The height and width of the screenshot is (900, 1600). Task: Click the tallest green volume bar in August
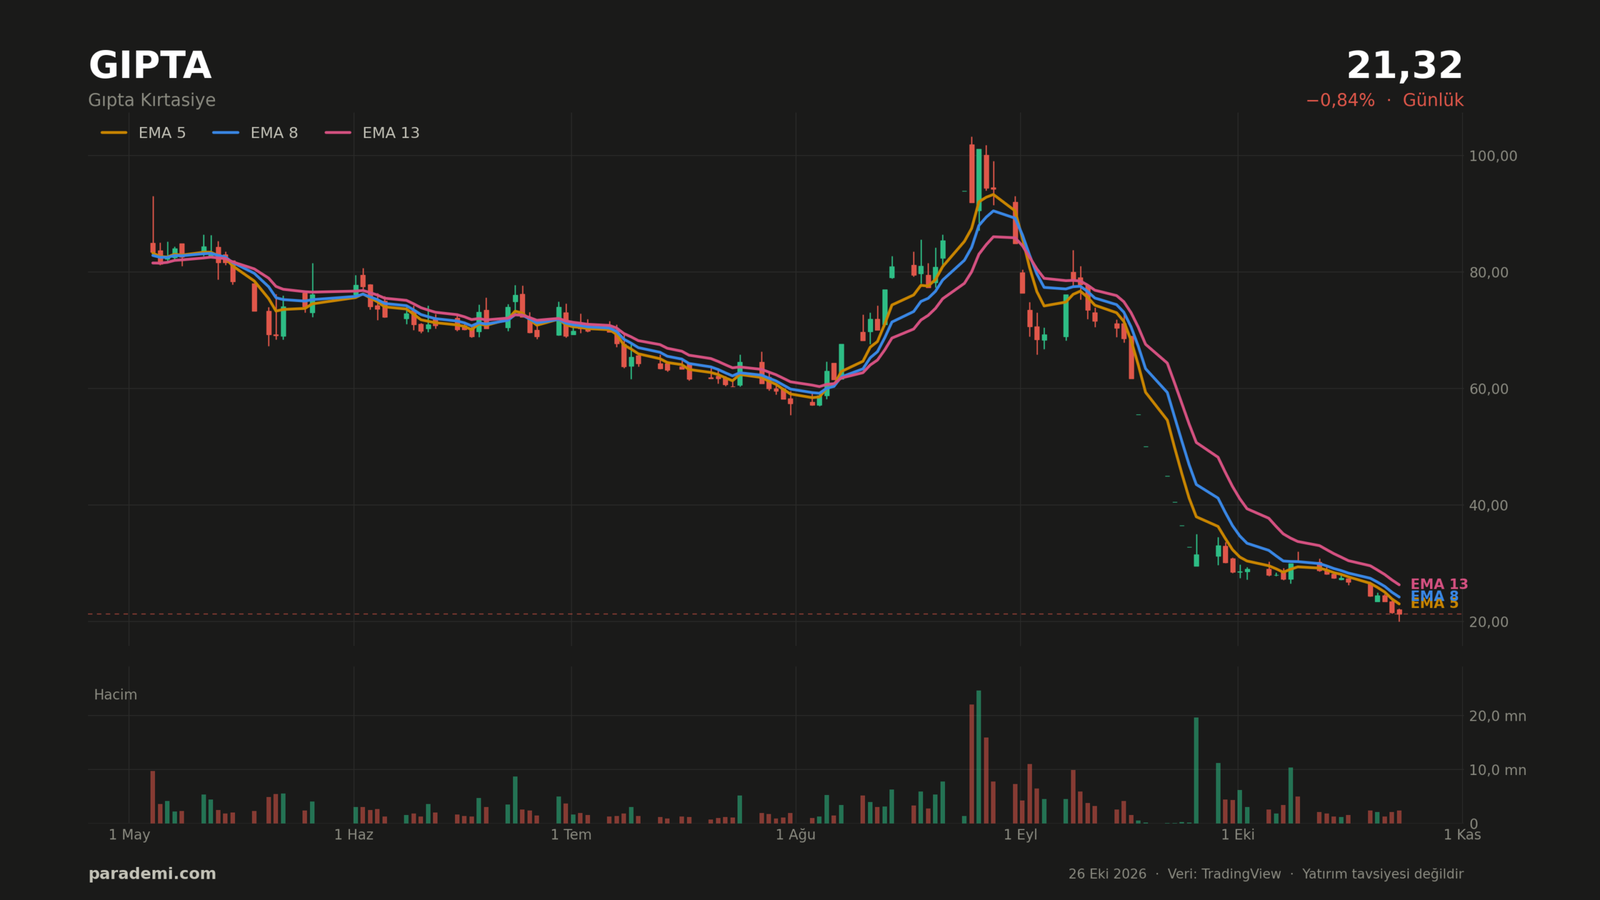coord(979,757)
